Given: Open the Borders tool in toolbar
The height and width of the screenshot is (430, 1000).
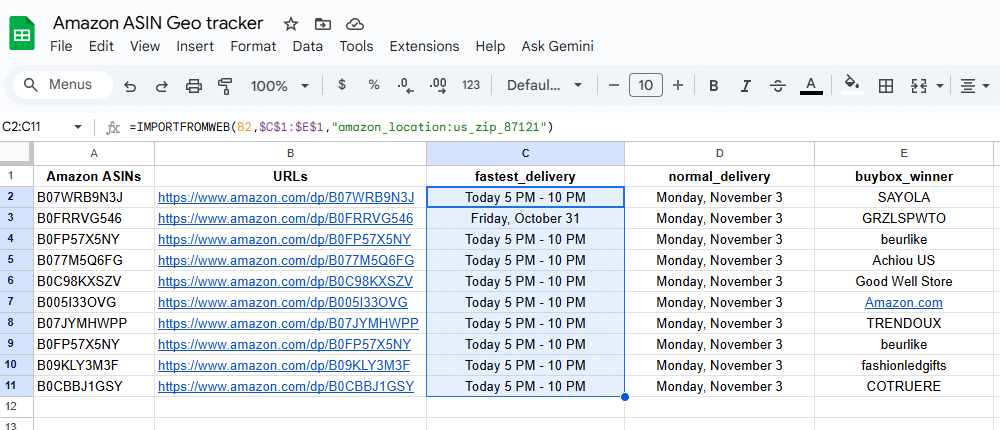Looking at the screenshot, I should tap(885, 86).
